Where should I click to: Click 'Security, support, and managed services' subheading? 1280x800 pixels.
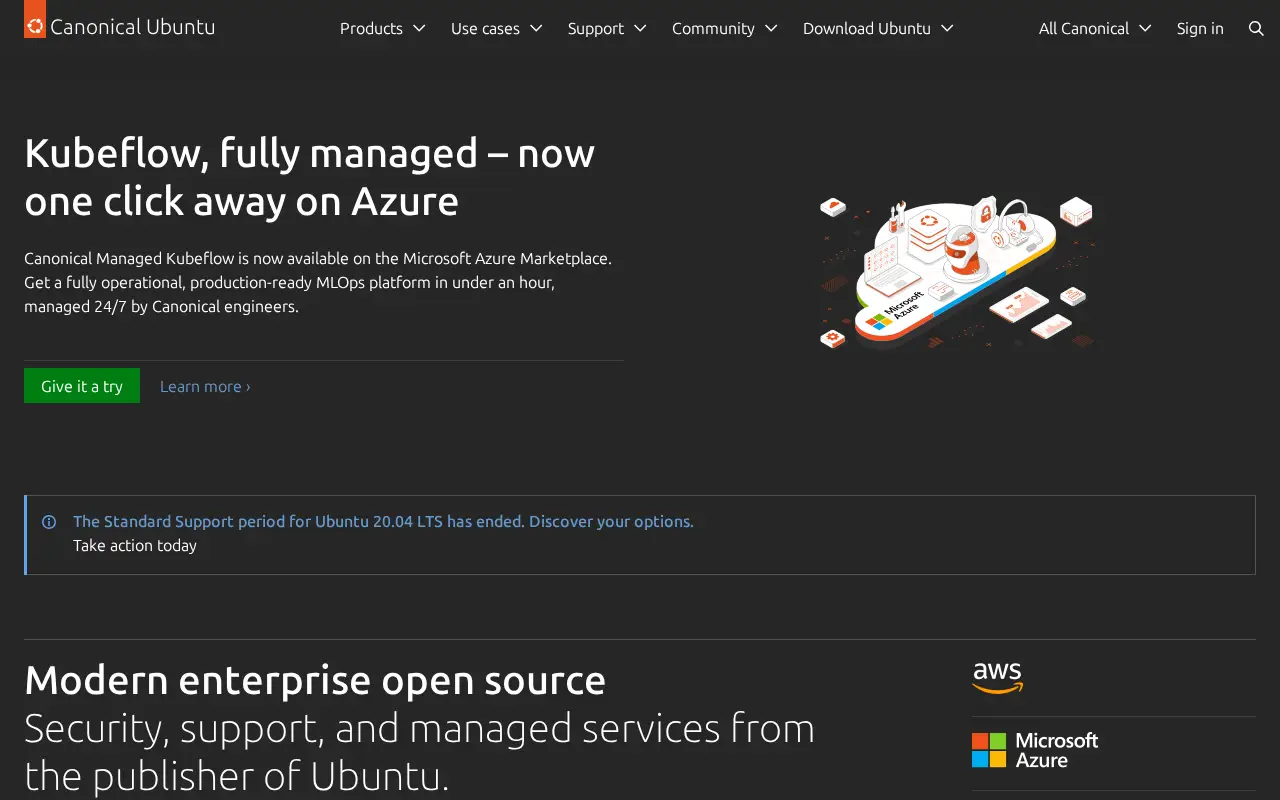pyautogui.click(x=420, y=752)
